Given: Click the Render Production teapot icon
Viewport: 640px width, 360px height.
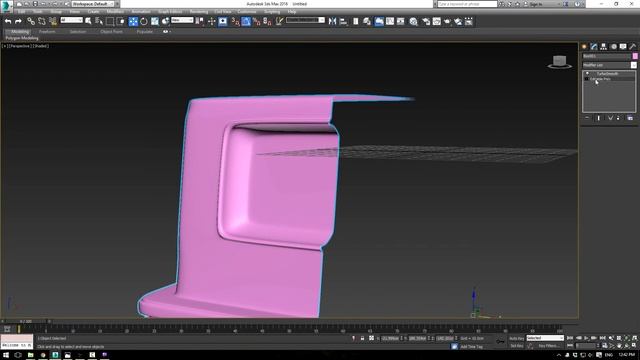Looking at the screenshot, I should coord(447,21).
